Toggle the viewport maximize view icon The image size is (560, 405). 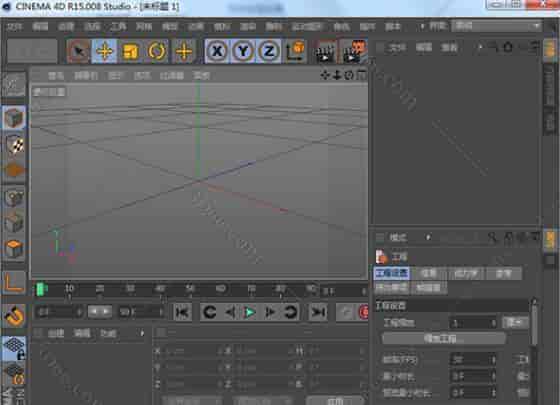pyautogui.click(x=361, y=75)
